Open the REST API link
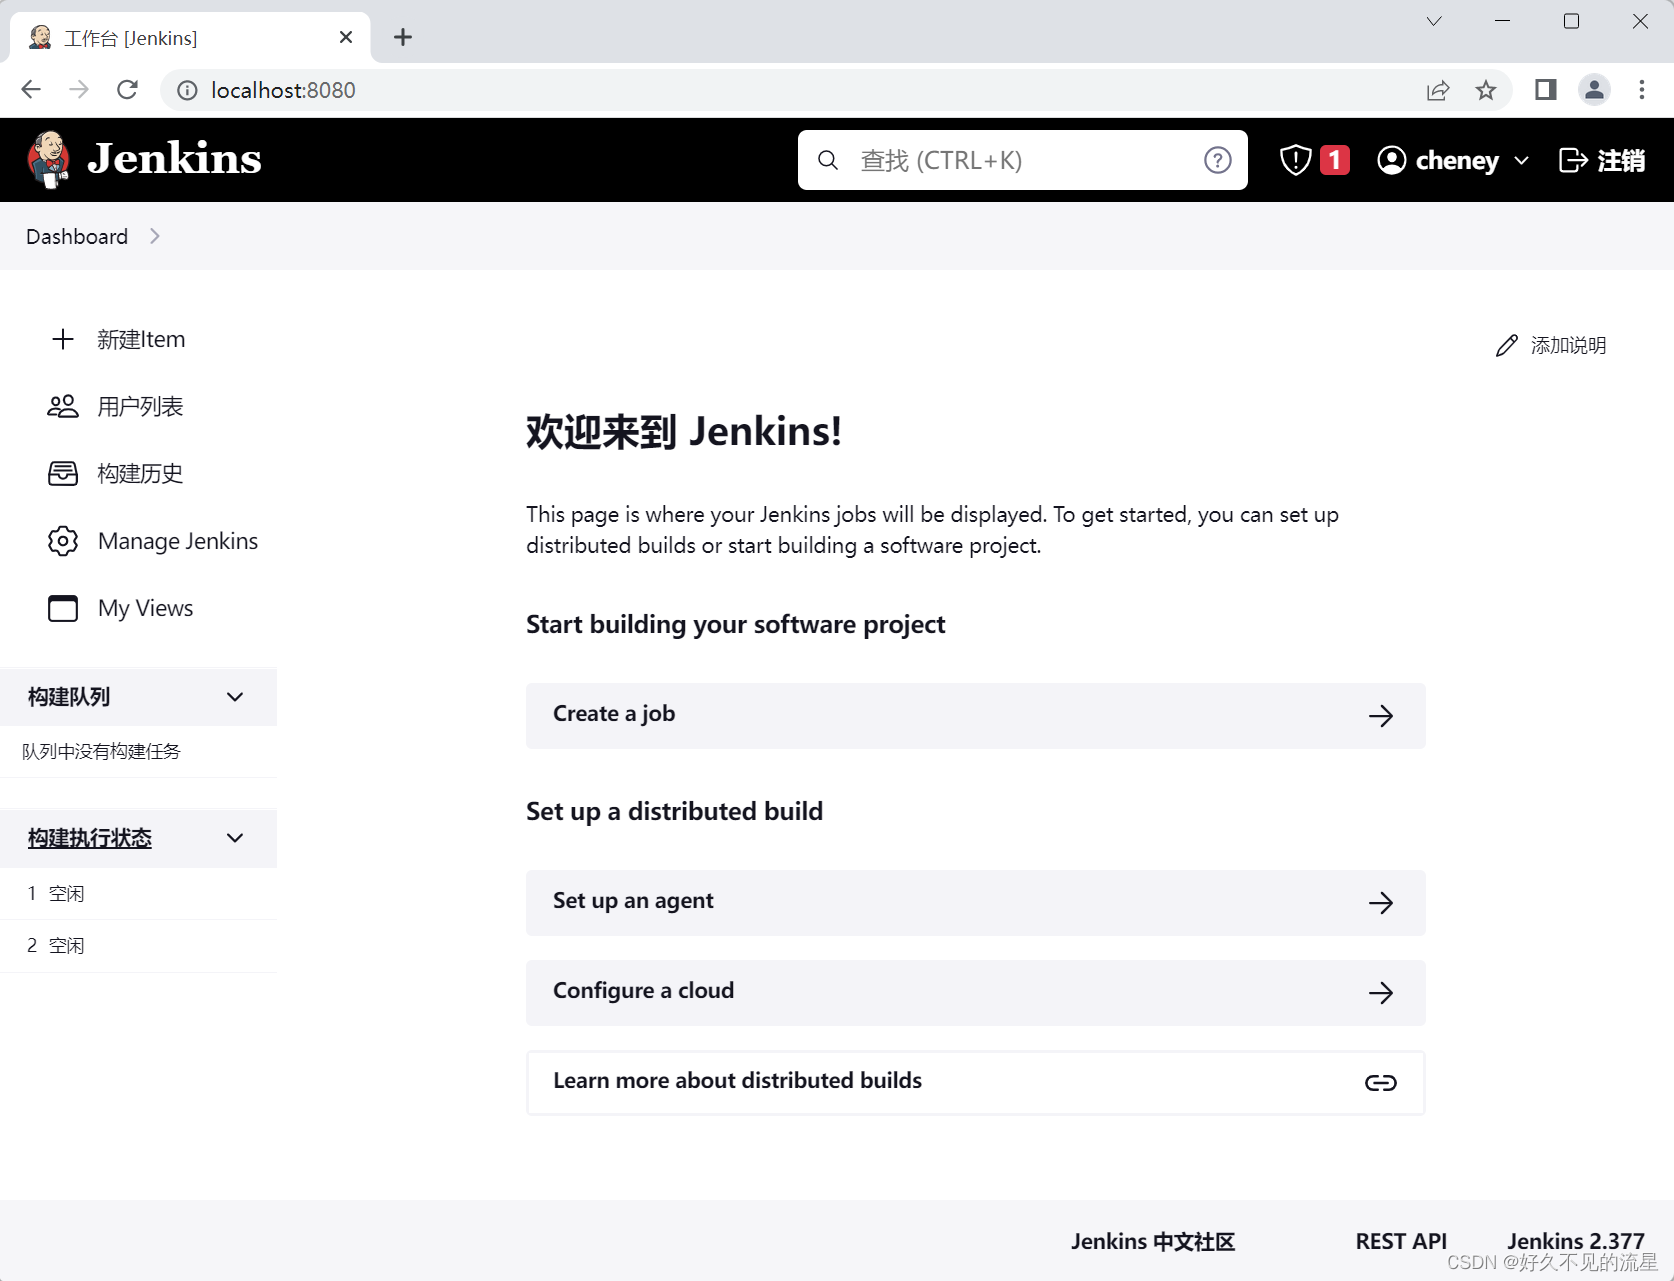The width and height of the screenshot is (1674, 1281). (1400, 1240)
